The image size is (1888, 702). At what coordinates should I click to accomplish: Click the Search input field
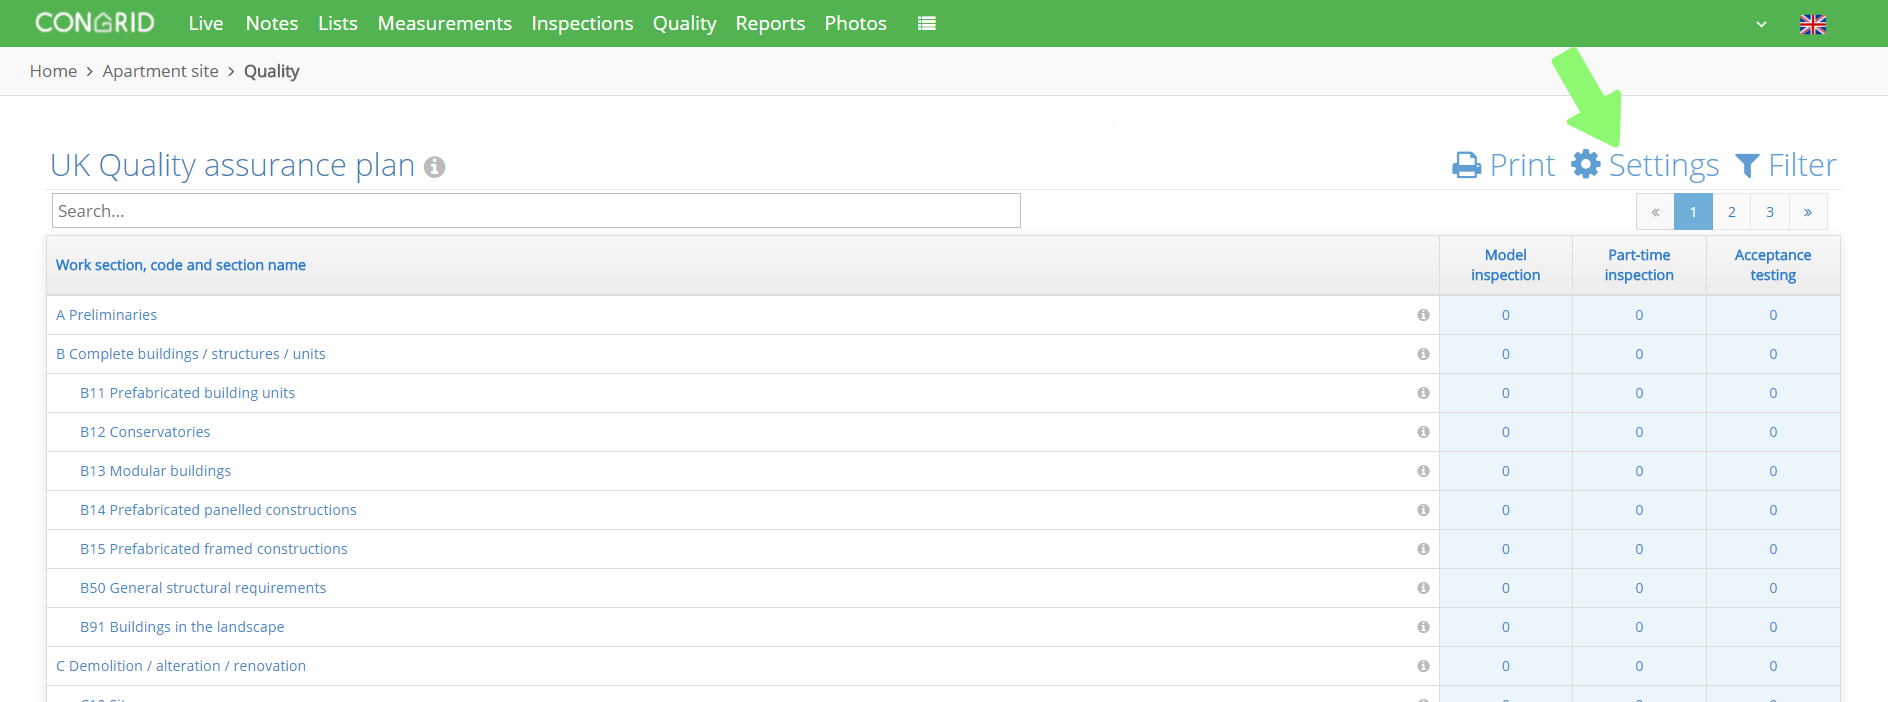coord(536,211)
